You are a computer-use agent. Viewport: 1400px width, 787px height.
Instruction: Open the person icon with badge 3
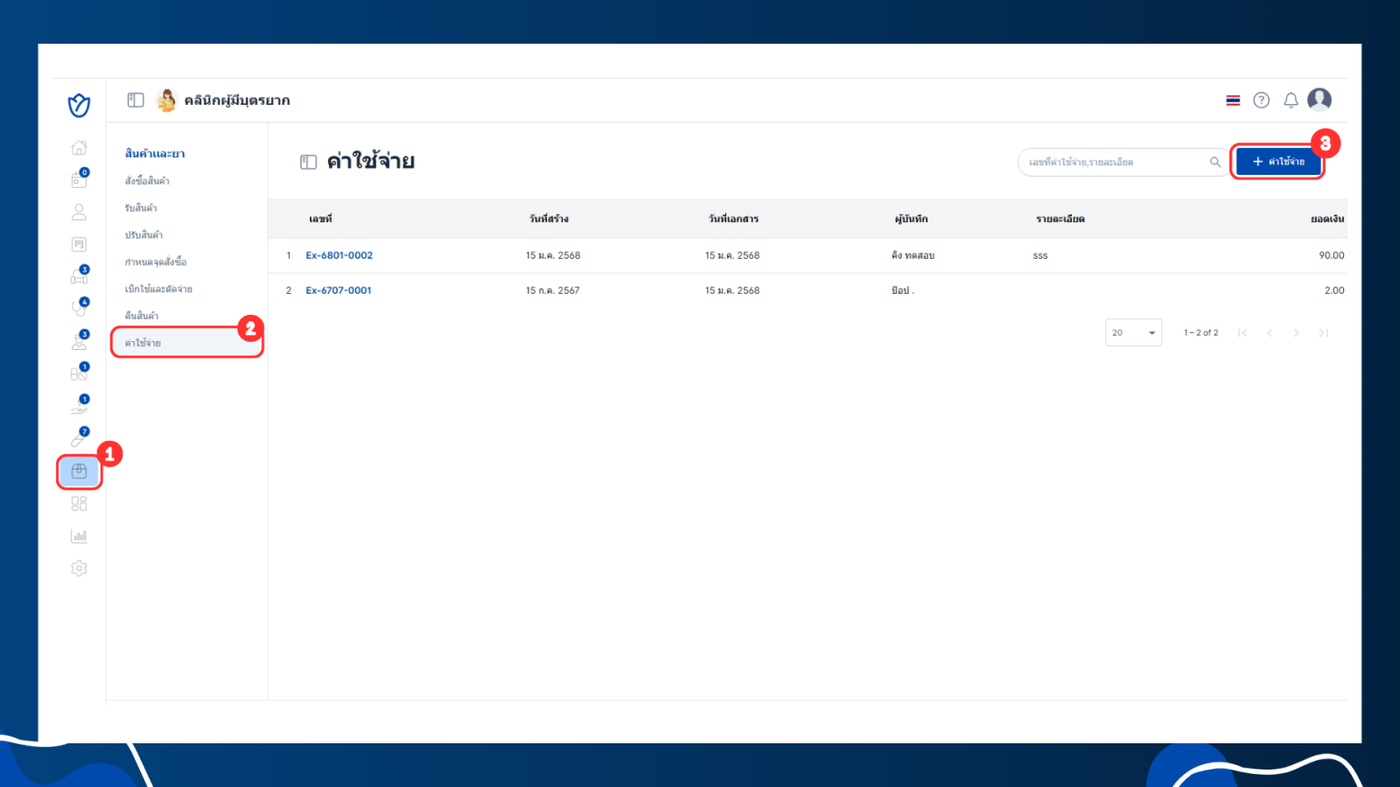coord(79,342)
